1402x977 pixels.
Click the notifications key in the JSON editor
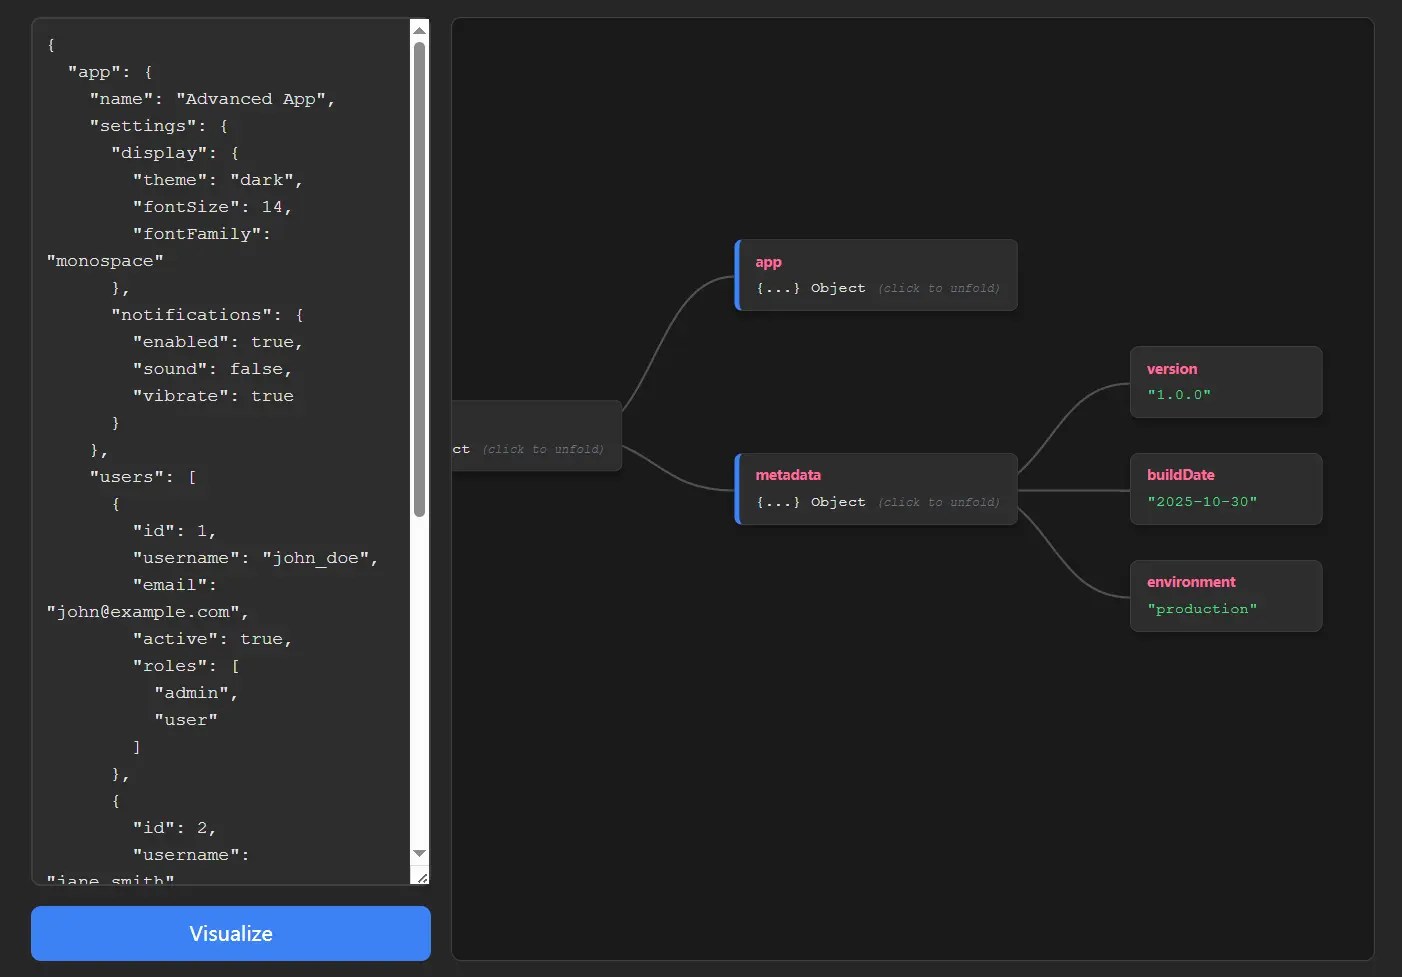[191, 314]
